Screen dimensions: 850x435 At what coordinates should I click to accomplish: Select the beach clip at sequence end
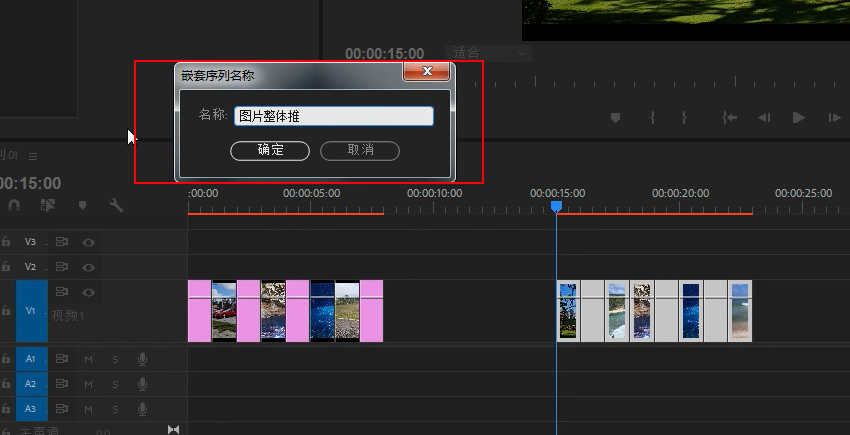pyautogui.click(x=740, y=311)
